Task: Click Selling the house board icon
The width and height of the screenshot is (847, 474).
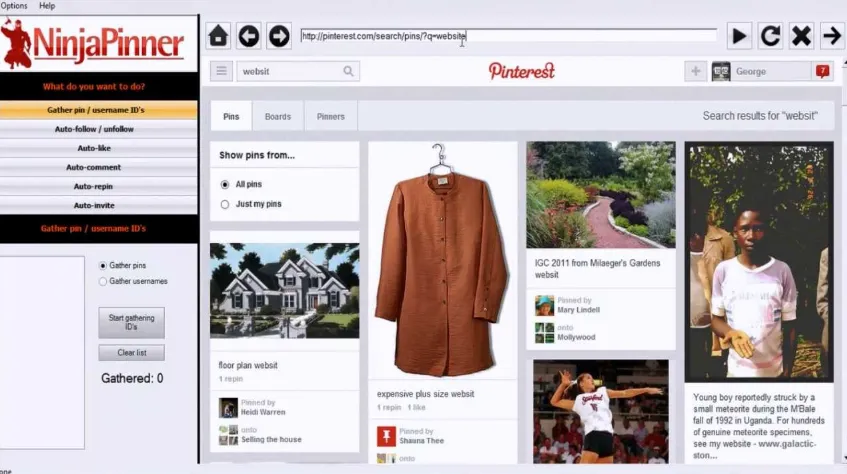Action: pyautogui.click(x=228, y=435)
